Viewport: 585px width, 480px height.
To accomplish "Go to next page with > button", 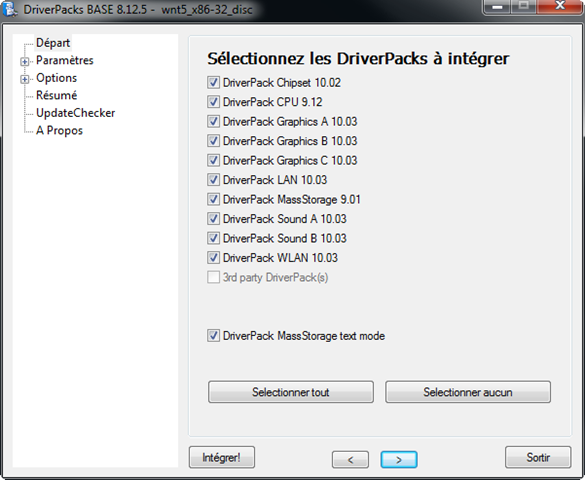I will click(399, 459).
